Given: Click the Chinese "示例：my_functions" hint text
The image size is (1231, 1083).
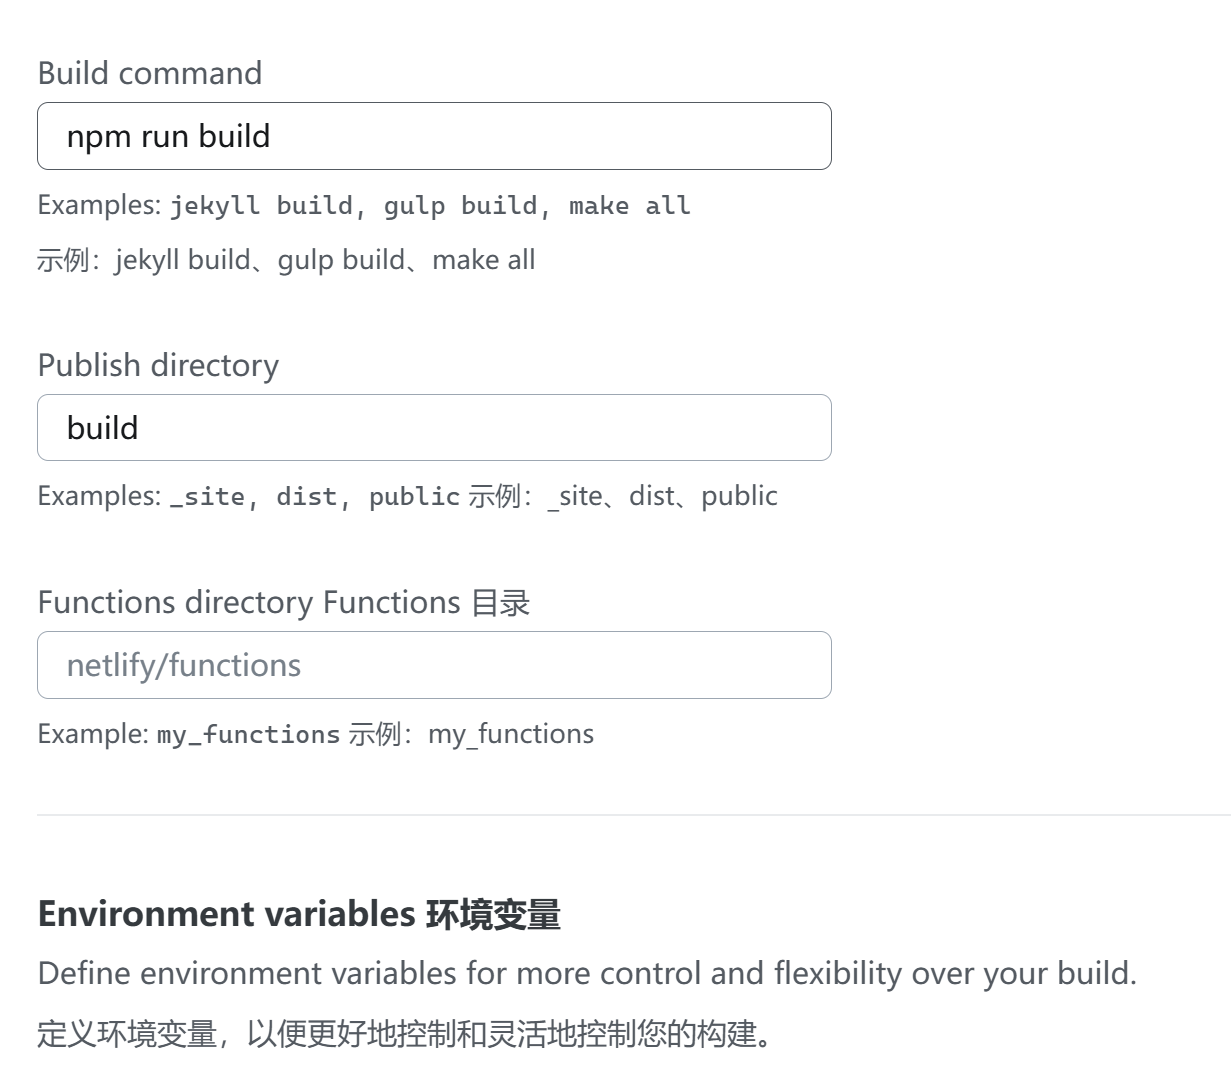Looking at the screenshot, I should tap(470, 734).
